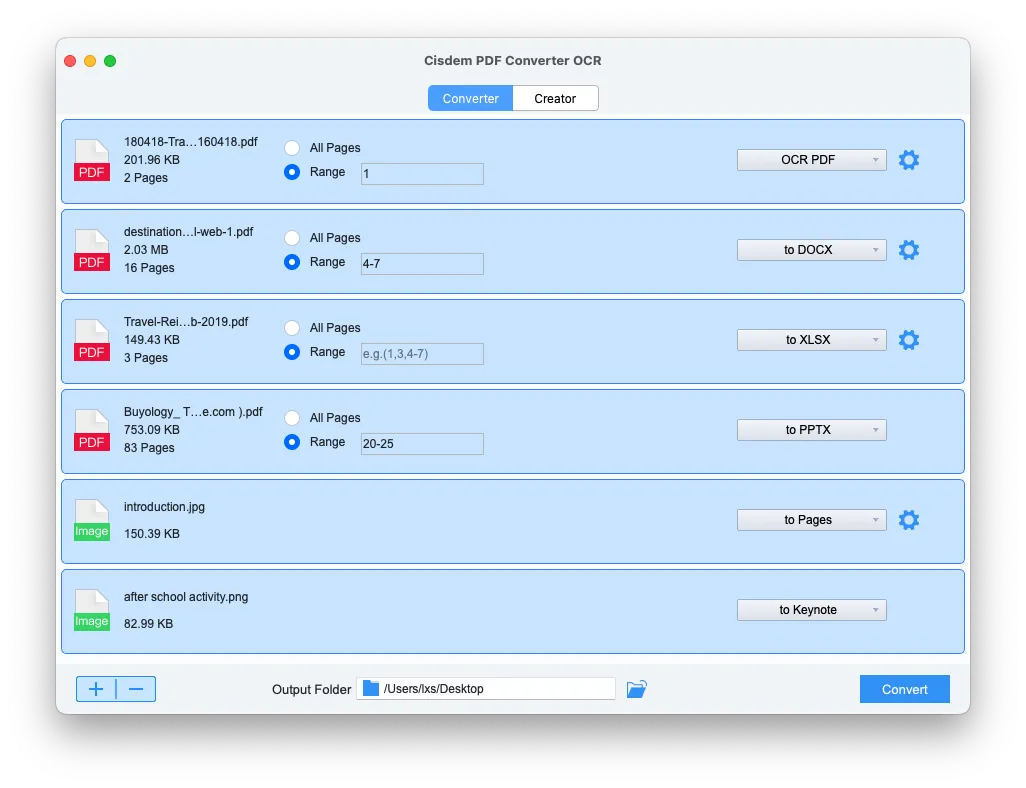Click the PDF file icon of Travel-Rei…b-2019.pdf
1026x788 pixels.
pos(92,340)
